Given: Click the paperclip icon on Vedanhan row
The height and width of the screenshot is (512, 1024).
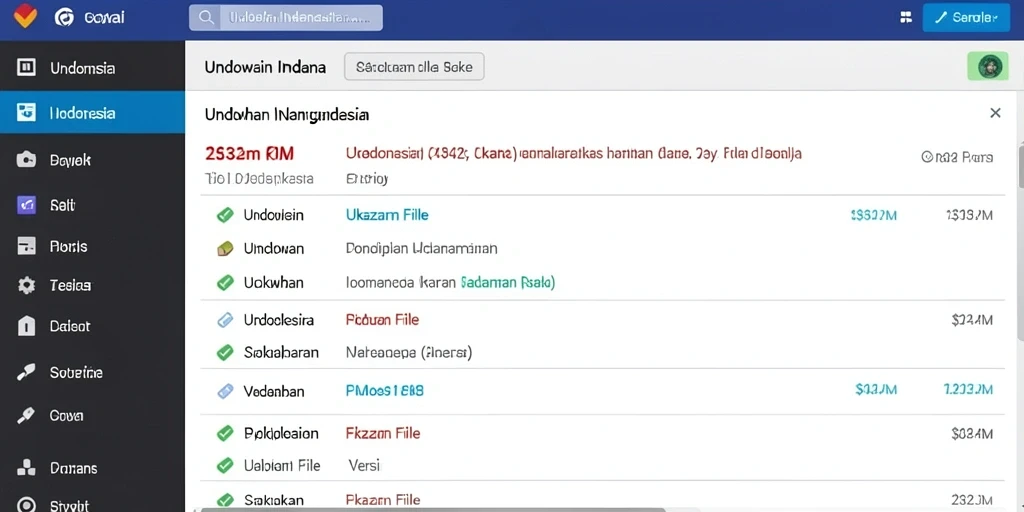Looking at the screenshot, I should (x=225, y=391).
